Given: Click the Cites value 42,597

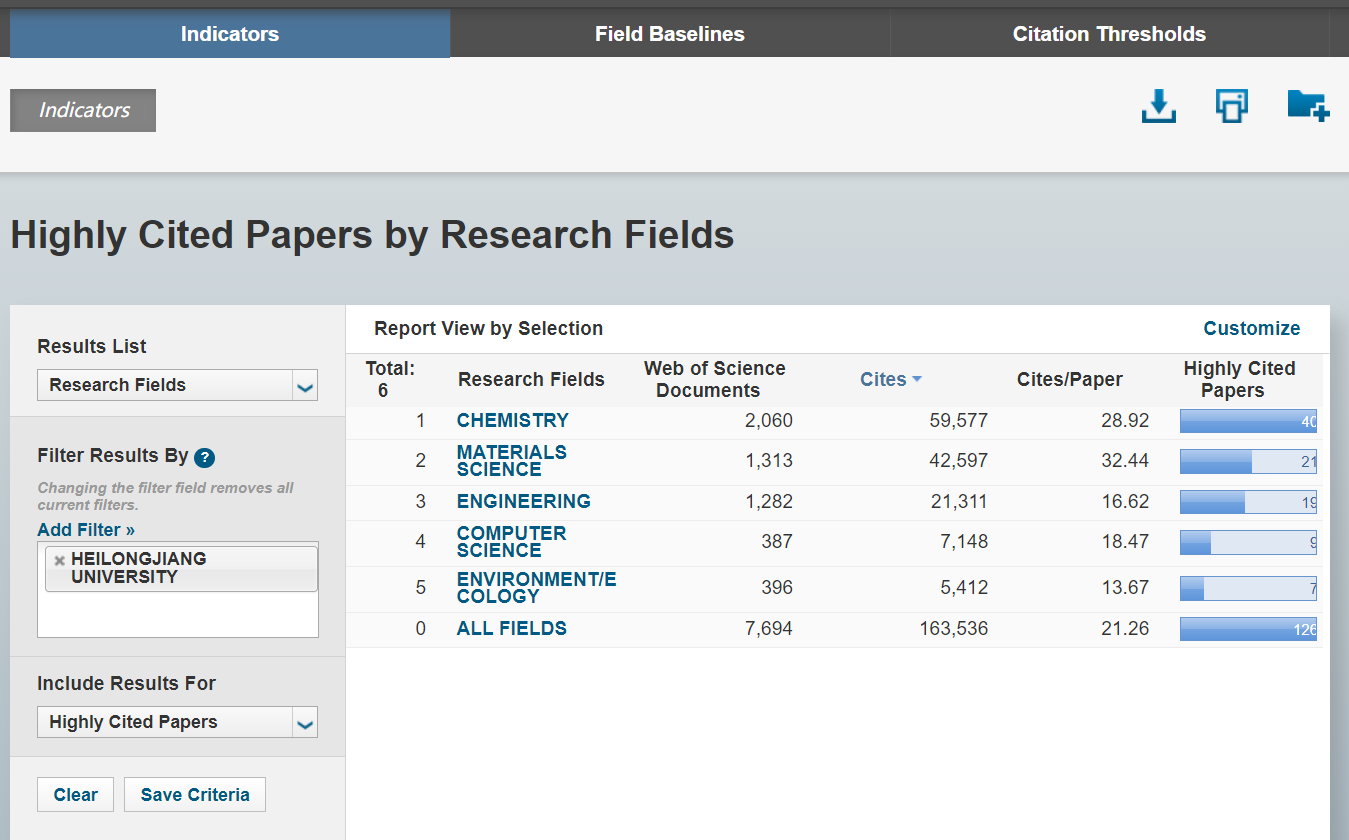Looking at the screenshot, I should tap(957, 461).
